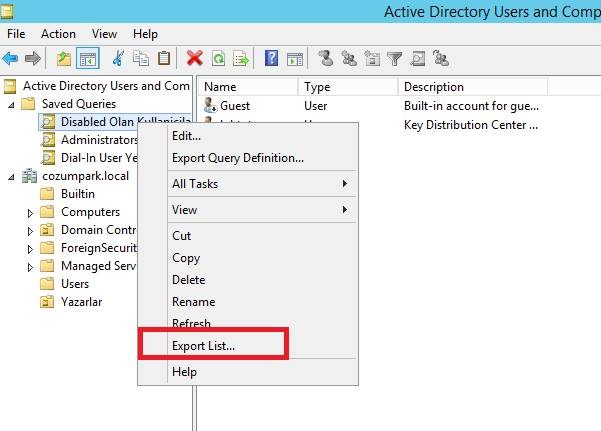This screenshot has width=601, height=431.
Task: Sort by the Name column header
Action: 248,87
